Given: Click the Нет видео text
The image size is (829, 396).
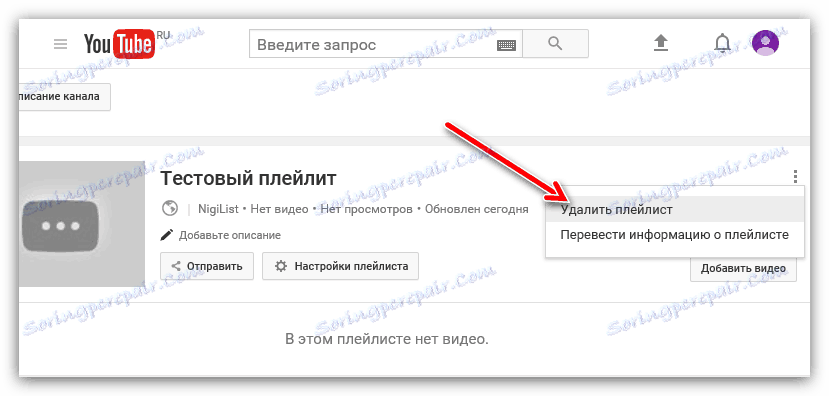Looking at the screenshot, I should click(279, 209).
